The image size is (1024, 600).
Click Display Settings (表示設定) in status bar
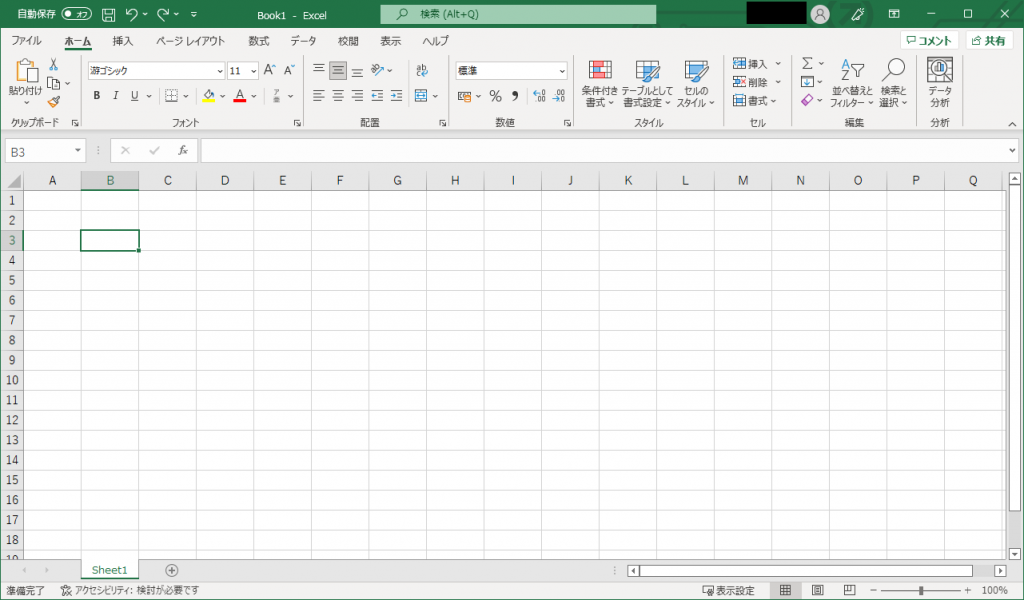[728, 590]
